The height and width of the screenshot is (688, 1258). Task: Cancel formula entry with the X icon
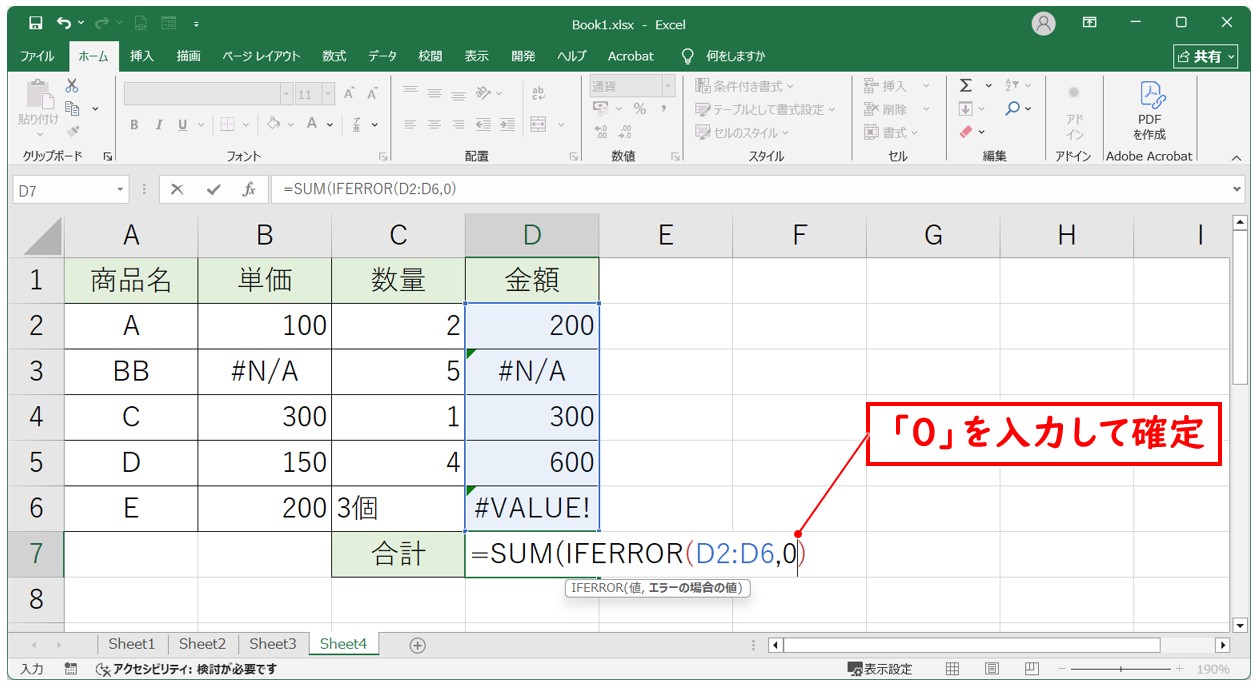[177, 189]
